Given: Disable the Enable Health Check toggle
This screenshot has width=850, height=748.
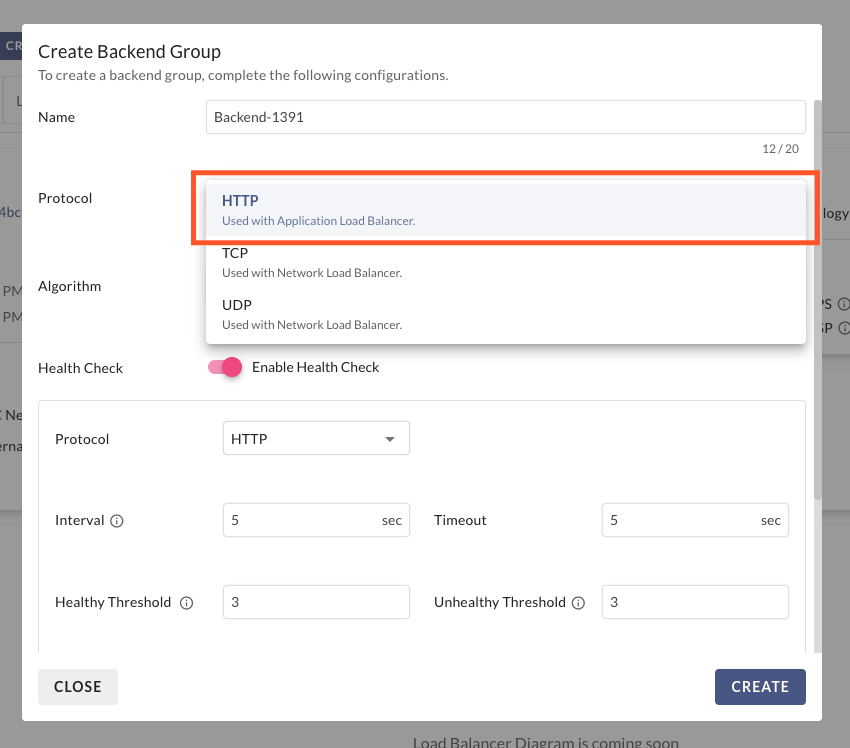Looking at the screenshot, I should (x=225, y=367).
